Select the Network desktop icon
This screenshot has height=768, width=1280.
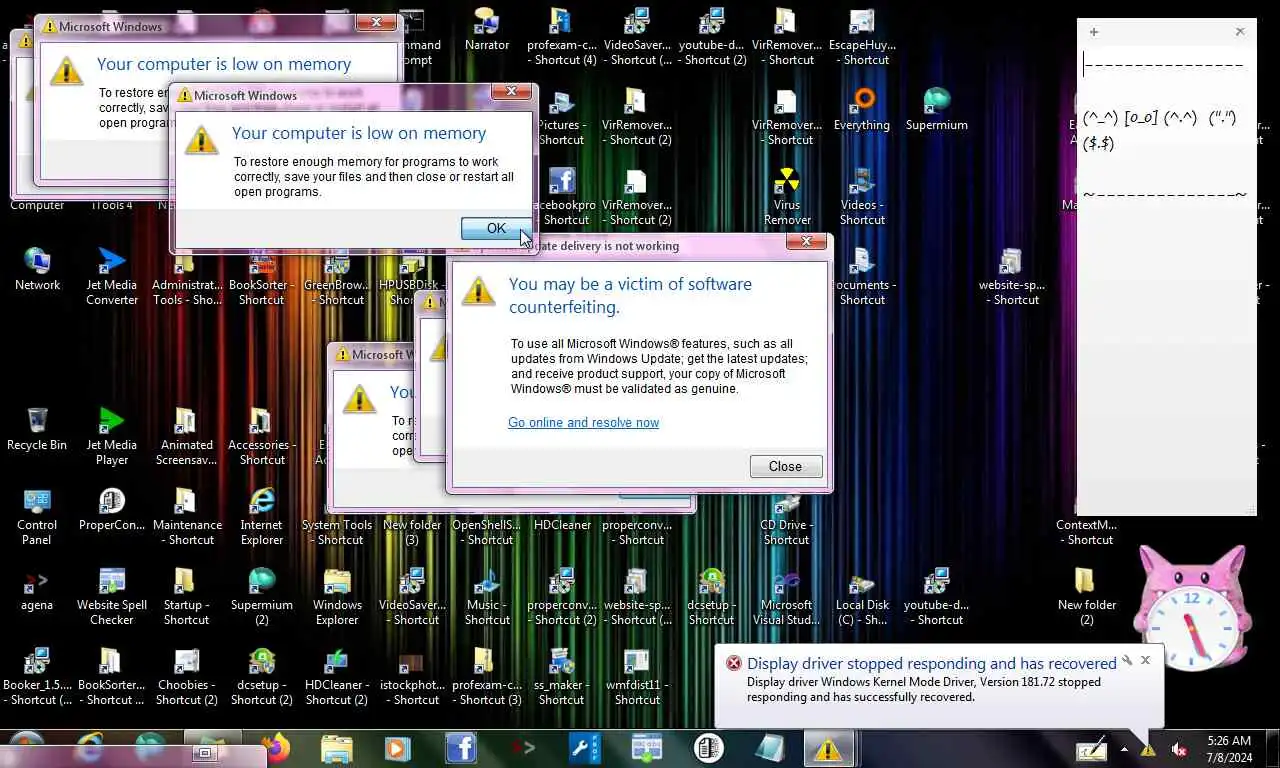(37, 269)
